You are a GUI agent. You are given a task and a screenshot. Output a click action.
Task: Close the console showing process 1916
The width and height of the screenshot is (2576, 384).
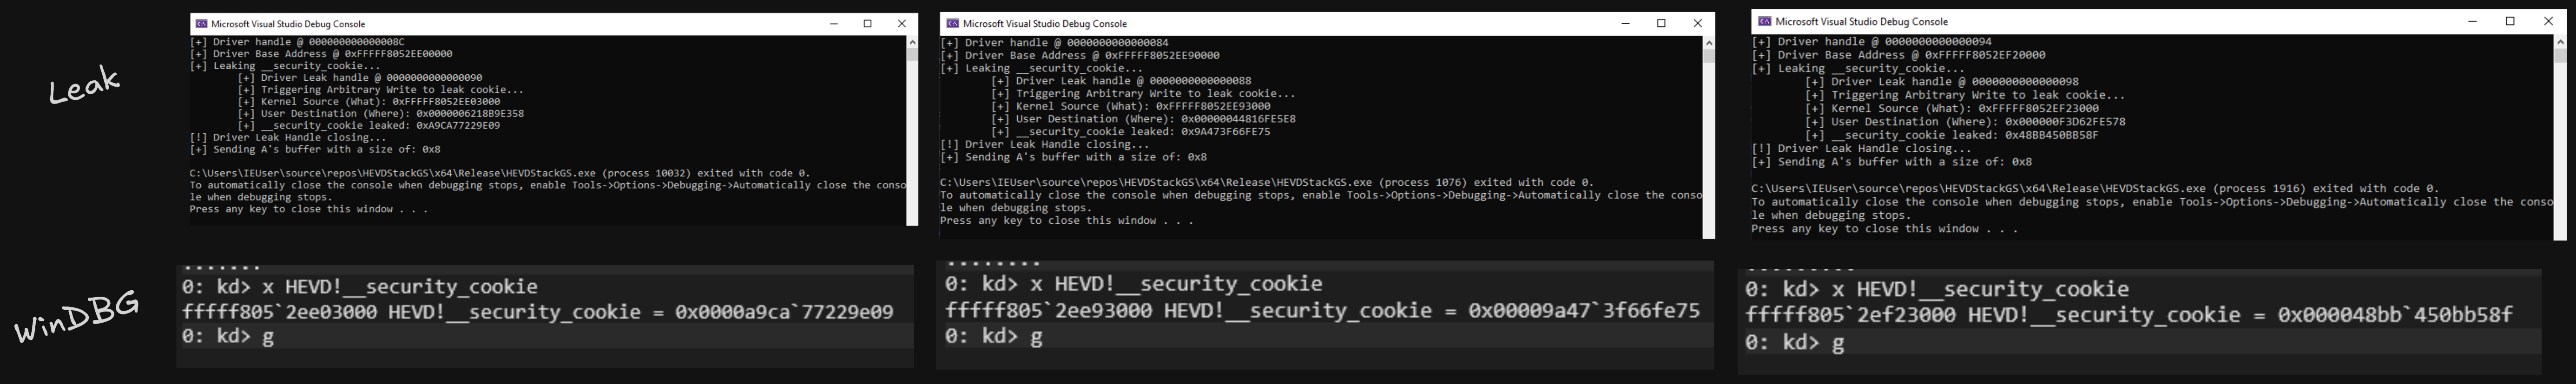[x=2548, y=21]
